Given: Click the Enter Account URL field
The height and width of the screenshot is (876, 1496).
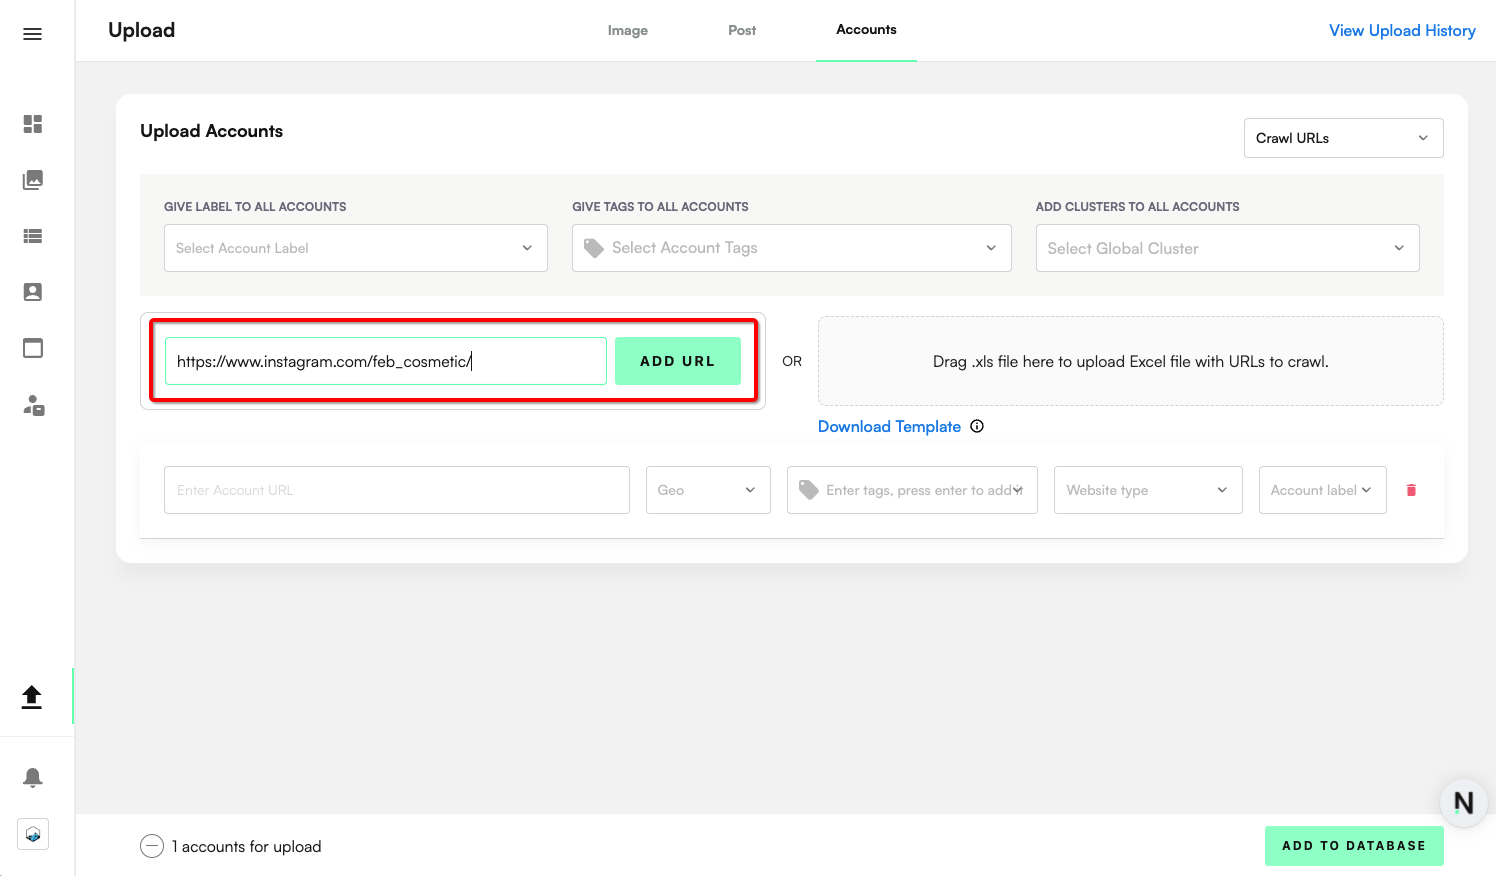Looking at the screenshot, I should click(396, 490).
